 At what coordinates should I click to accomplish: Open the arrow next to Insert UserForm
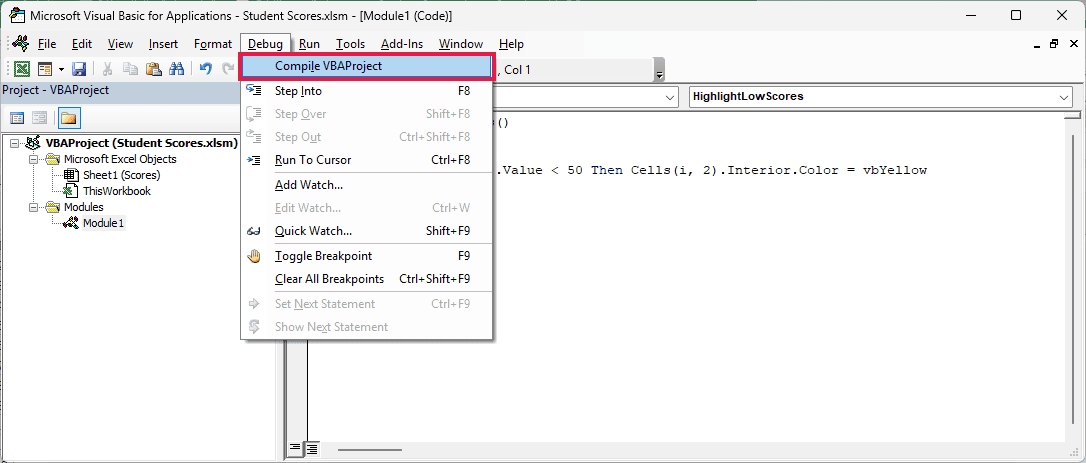tap(61, 69)
